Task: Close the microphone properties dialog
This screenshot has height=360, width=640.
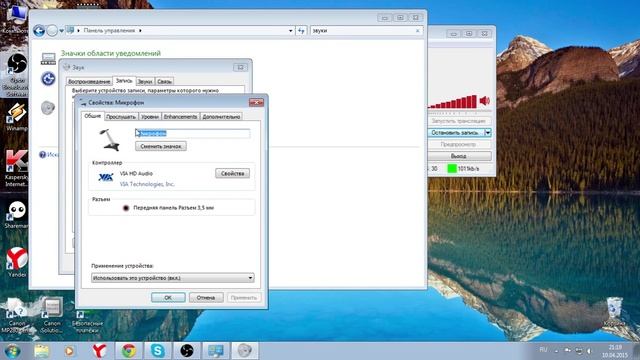Action: (x=256, y=102)
